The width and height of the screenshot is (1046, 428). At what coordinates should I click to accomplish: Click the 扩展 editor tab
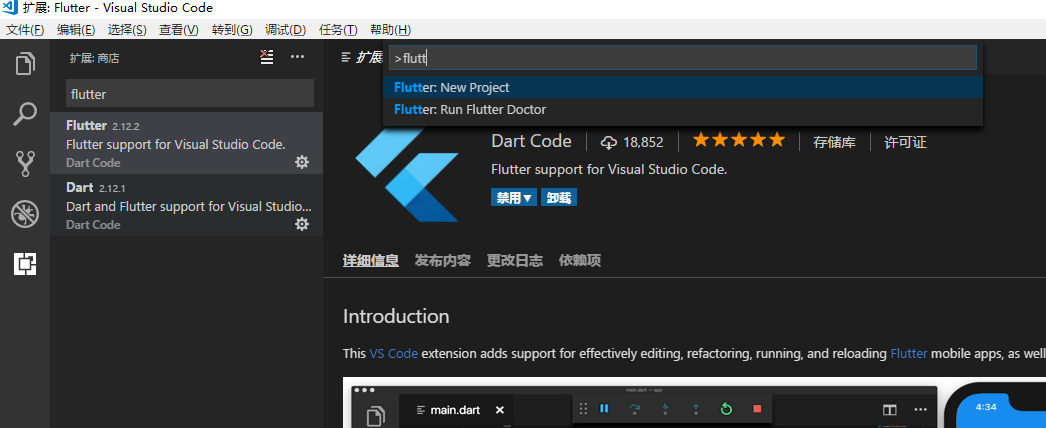[362, 57]
